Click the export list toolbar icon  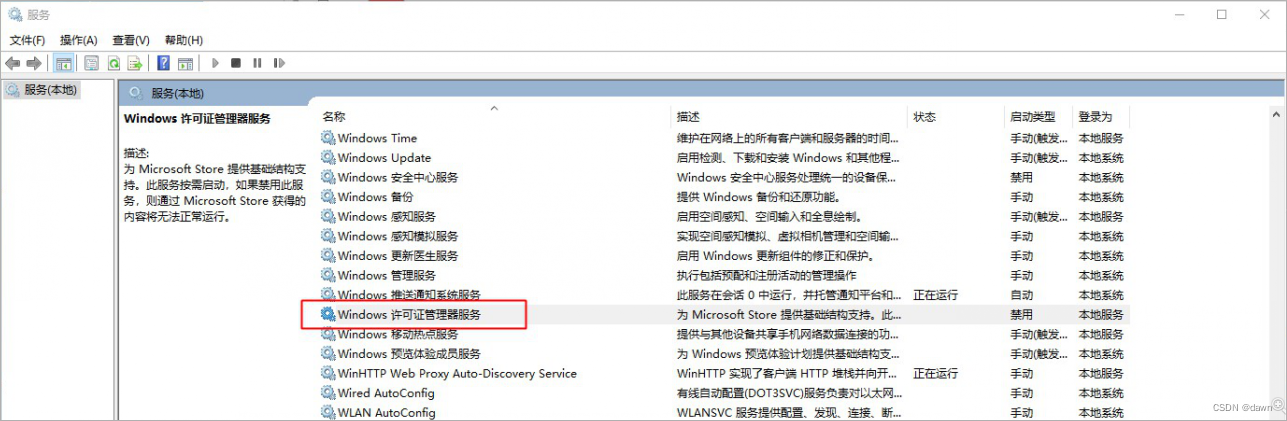click(135, 63)
